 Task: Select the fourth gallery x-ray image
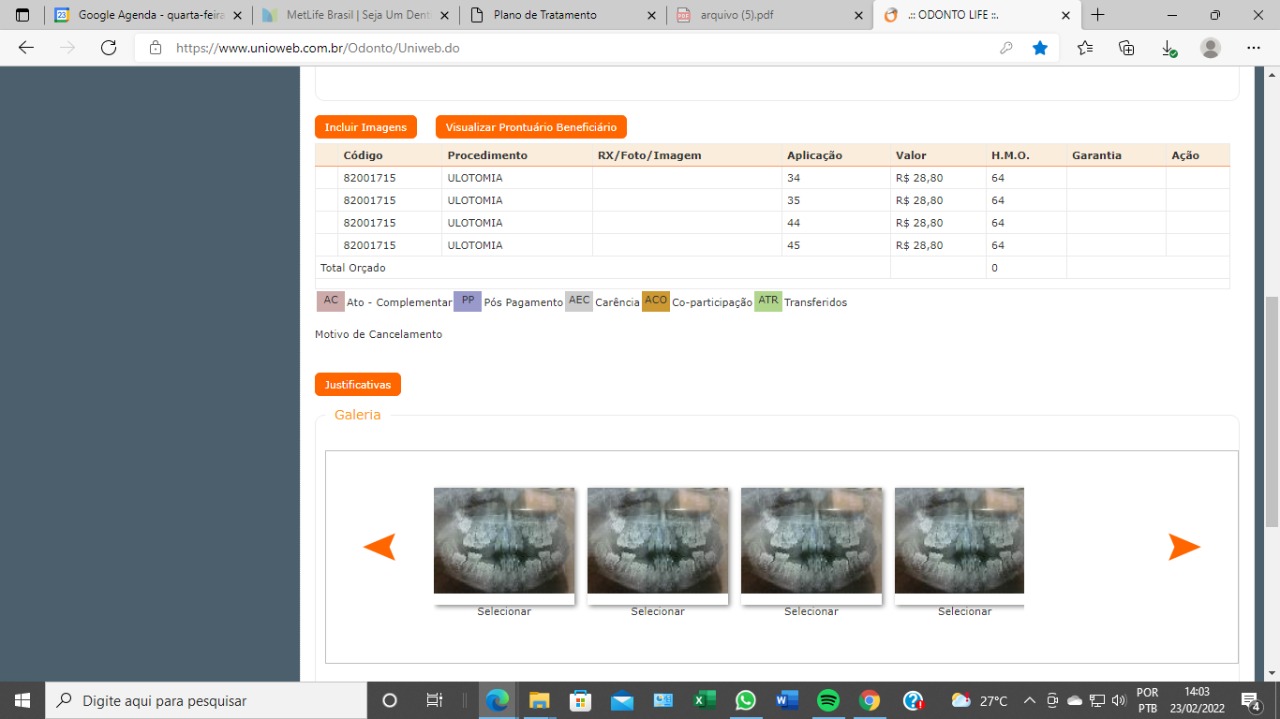click(x=959, y=541)
